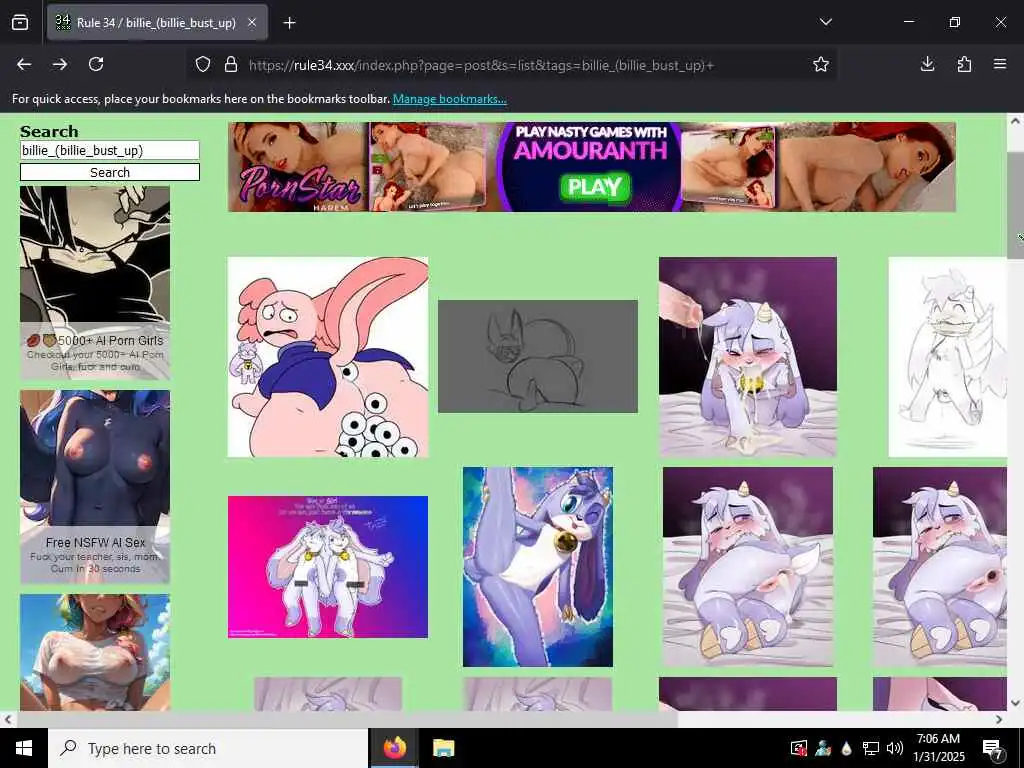Reload the current page

96,64
